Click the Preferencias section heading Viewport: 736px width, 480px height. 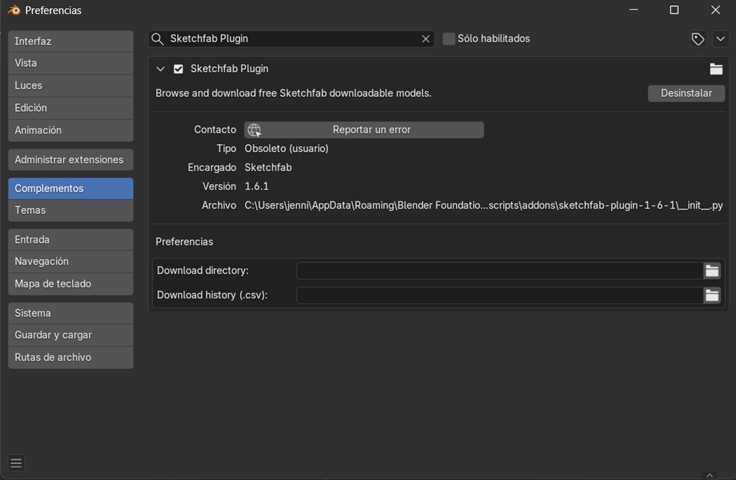(x=184, y=242)
